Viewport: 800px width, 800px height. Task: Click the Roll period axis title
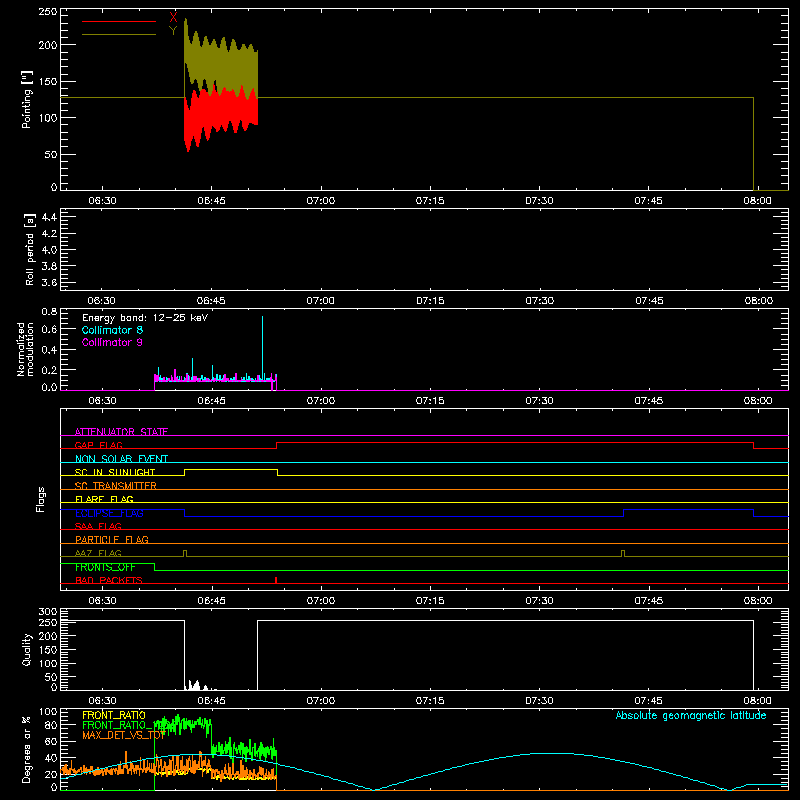(30, 250)
